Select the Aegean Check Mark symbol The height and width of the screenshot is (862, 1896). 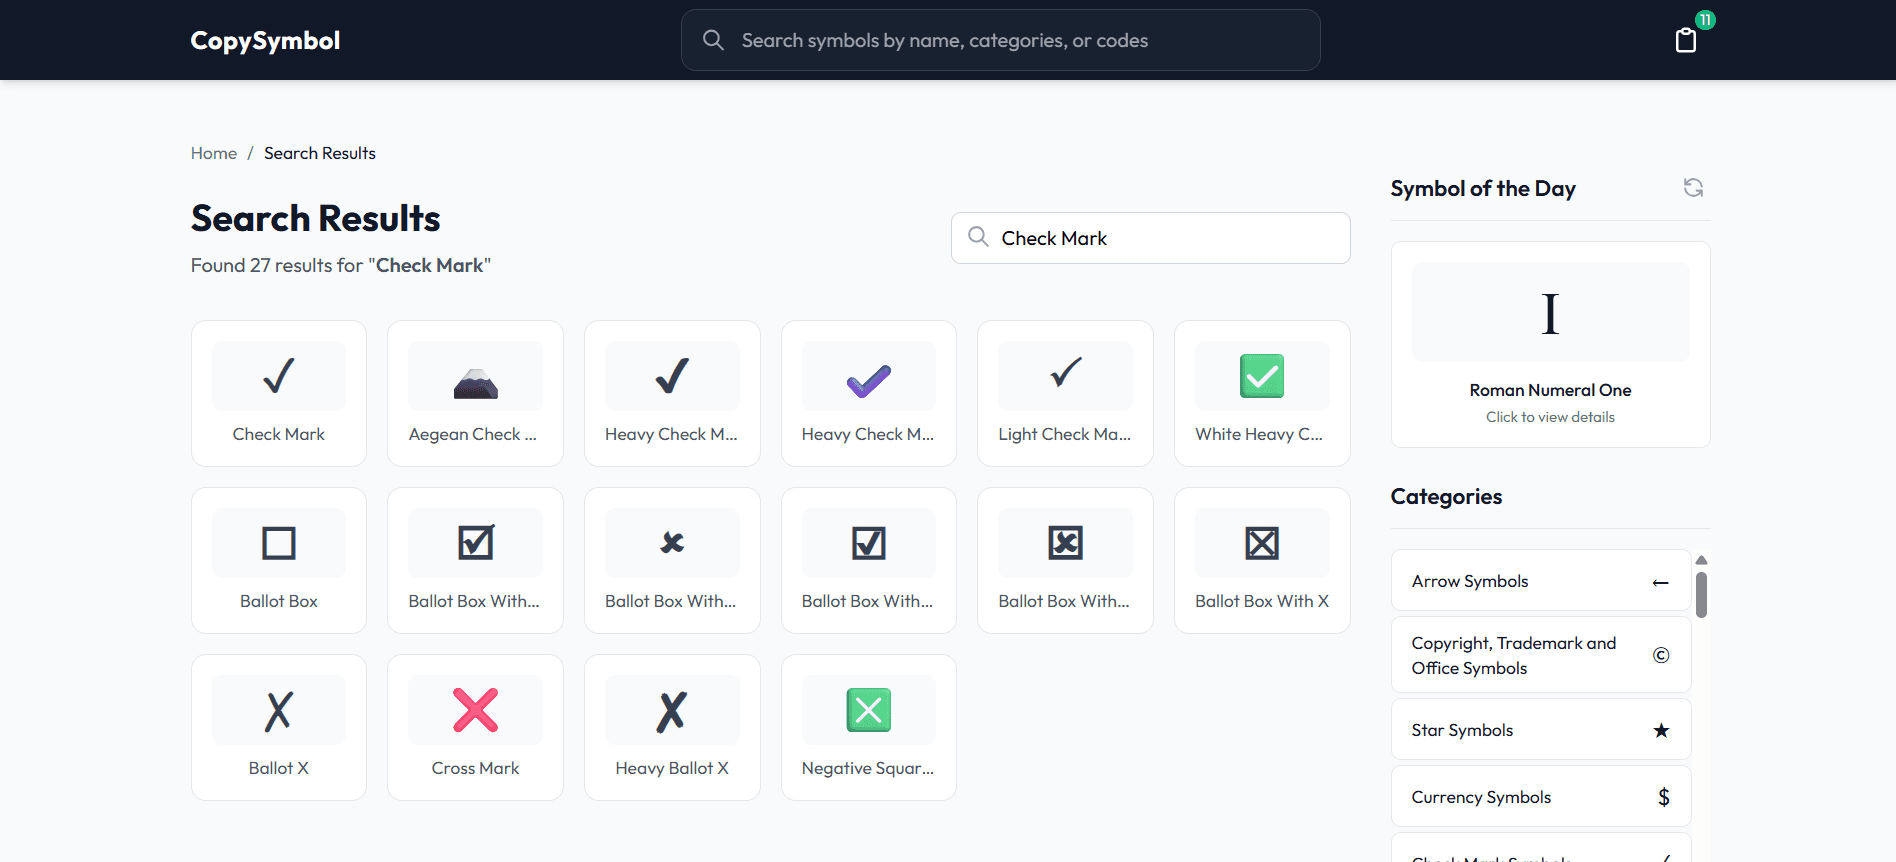(x=475, y=393)
